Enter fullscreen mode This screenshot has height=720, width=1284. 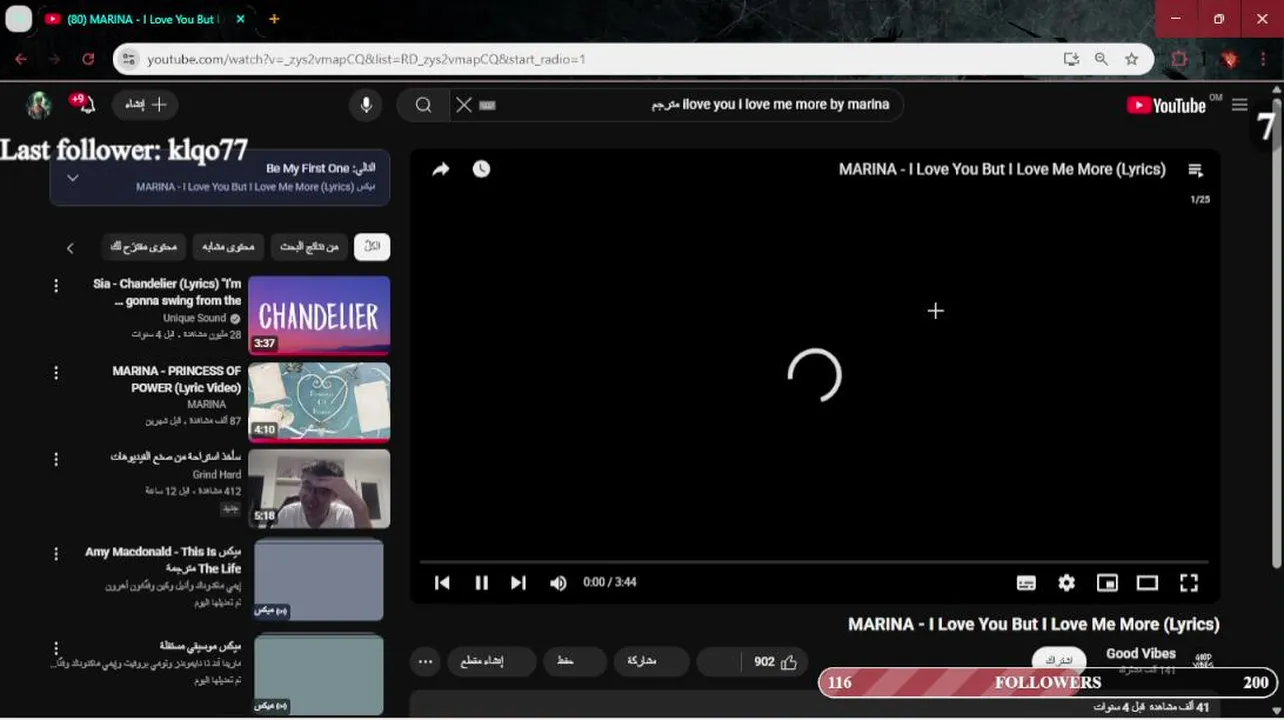point(1189,583)
